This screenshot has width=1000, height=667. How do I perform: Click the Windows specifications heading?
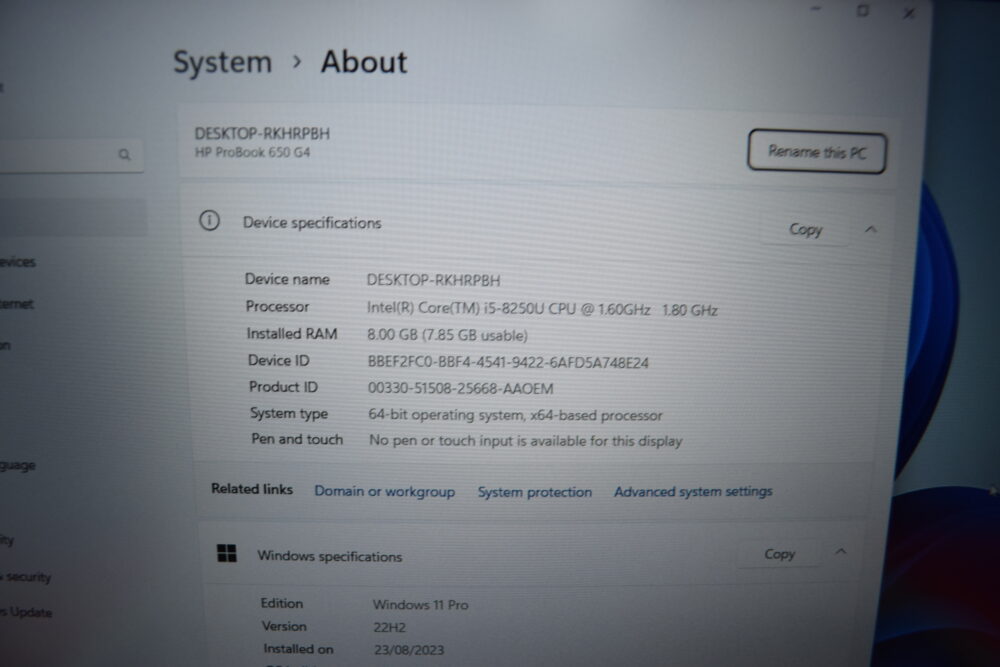pyautogui.click(x=330, y=556)
